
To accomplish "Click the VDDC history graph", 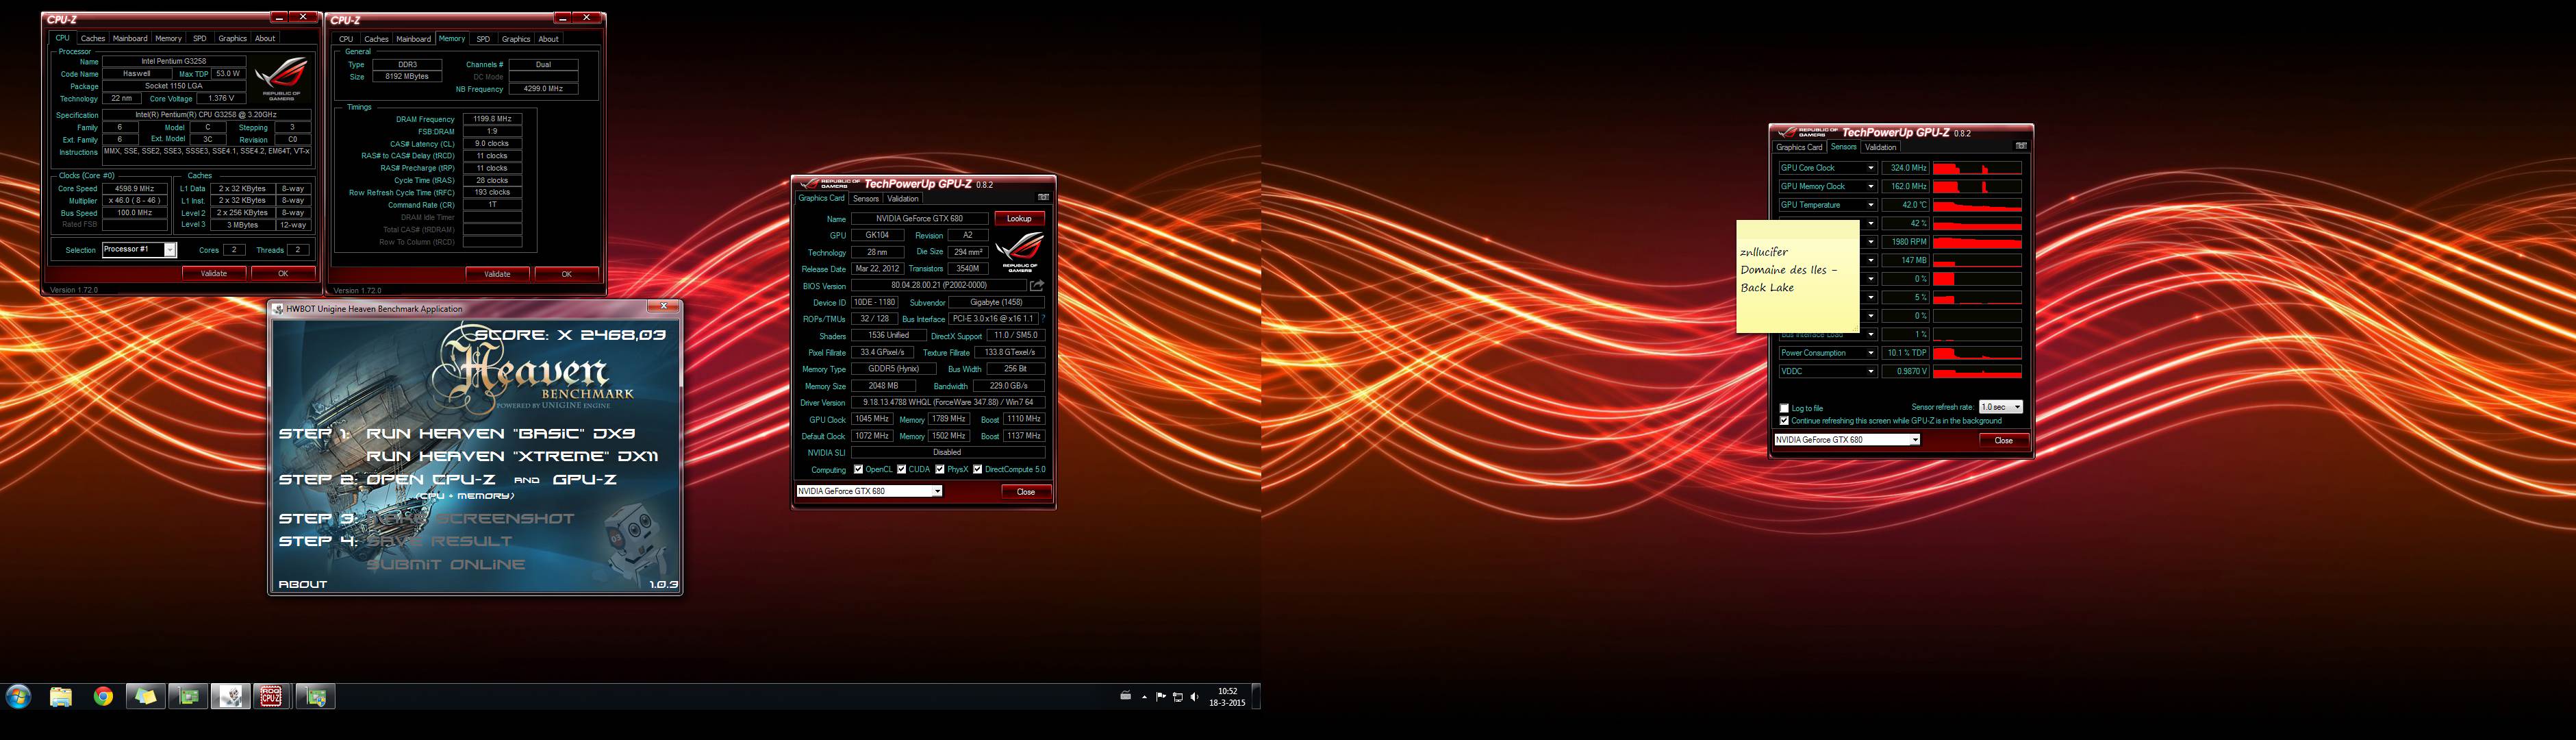I will coord(1977,371).
